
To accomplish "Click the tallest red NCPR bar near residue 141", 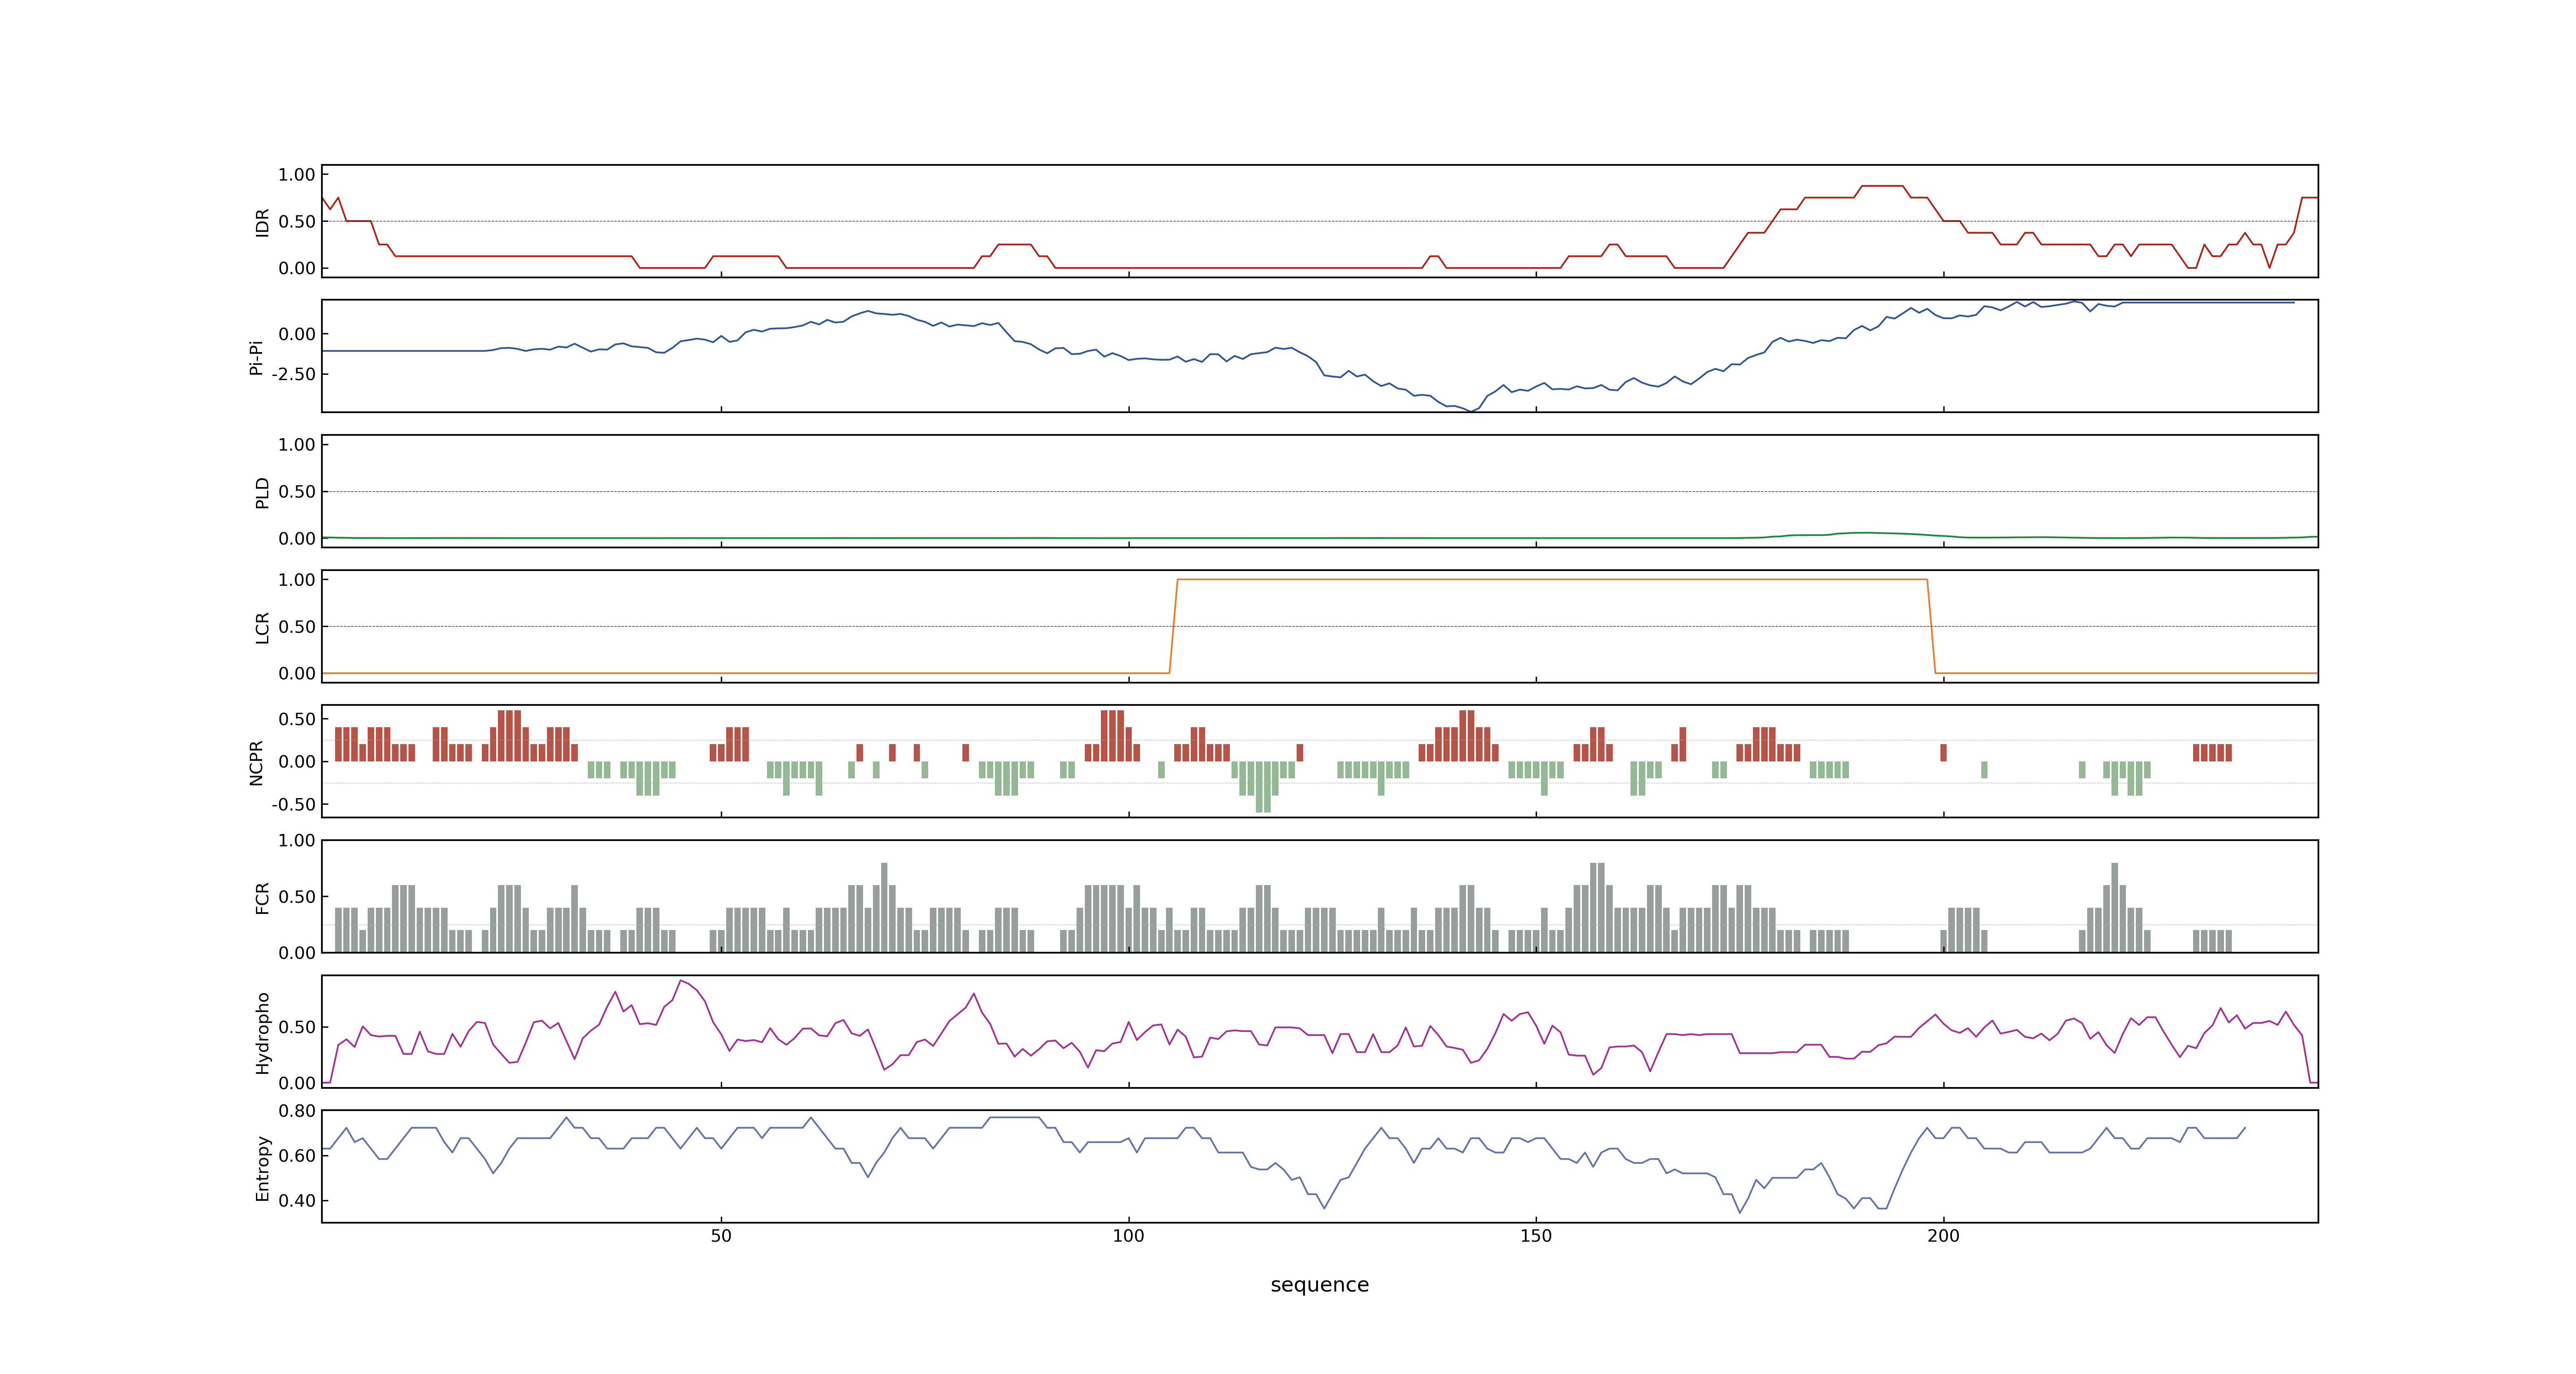I will pyautogui.click(x=1466, y=736).
